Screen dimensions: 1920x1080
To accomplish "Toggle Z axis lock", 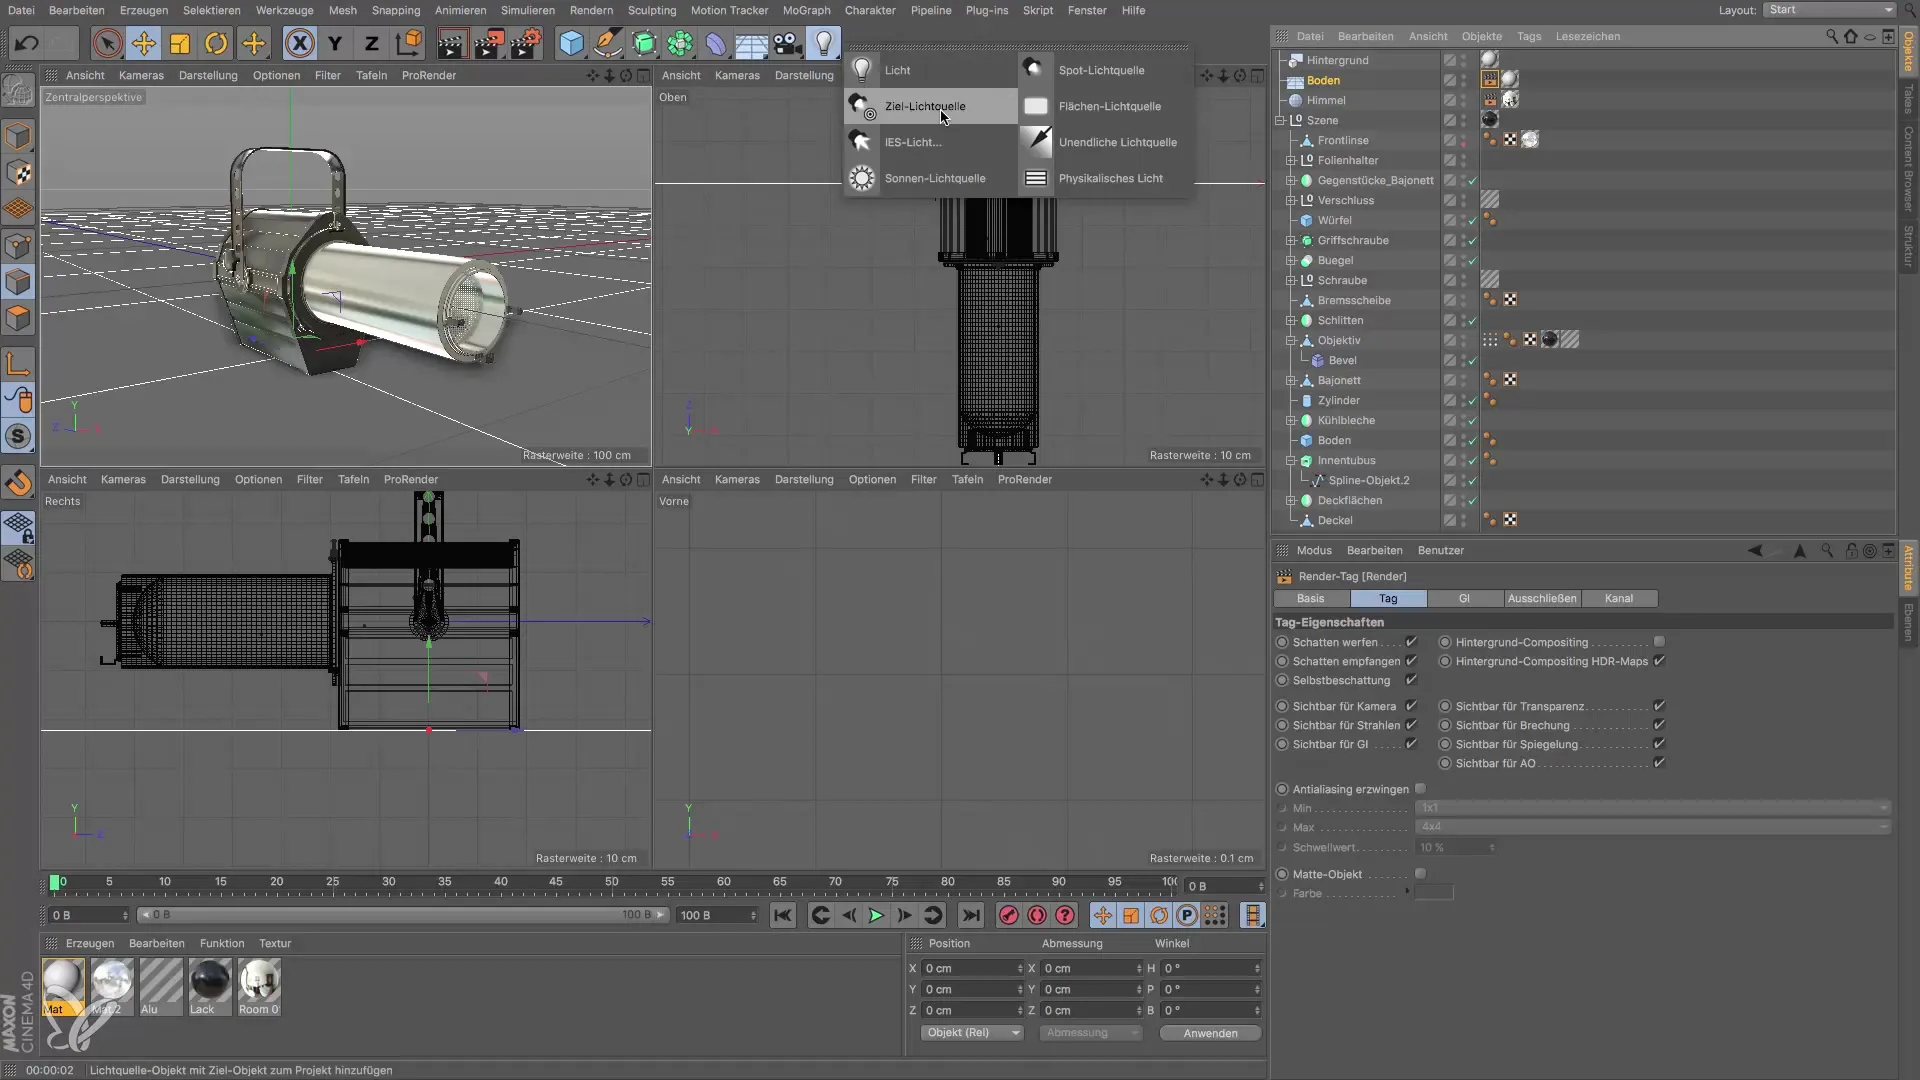I will (x=372, y=44).
